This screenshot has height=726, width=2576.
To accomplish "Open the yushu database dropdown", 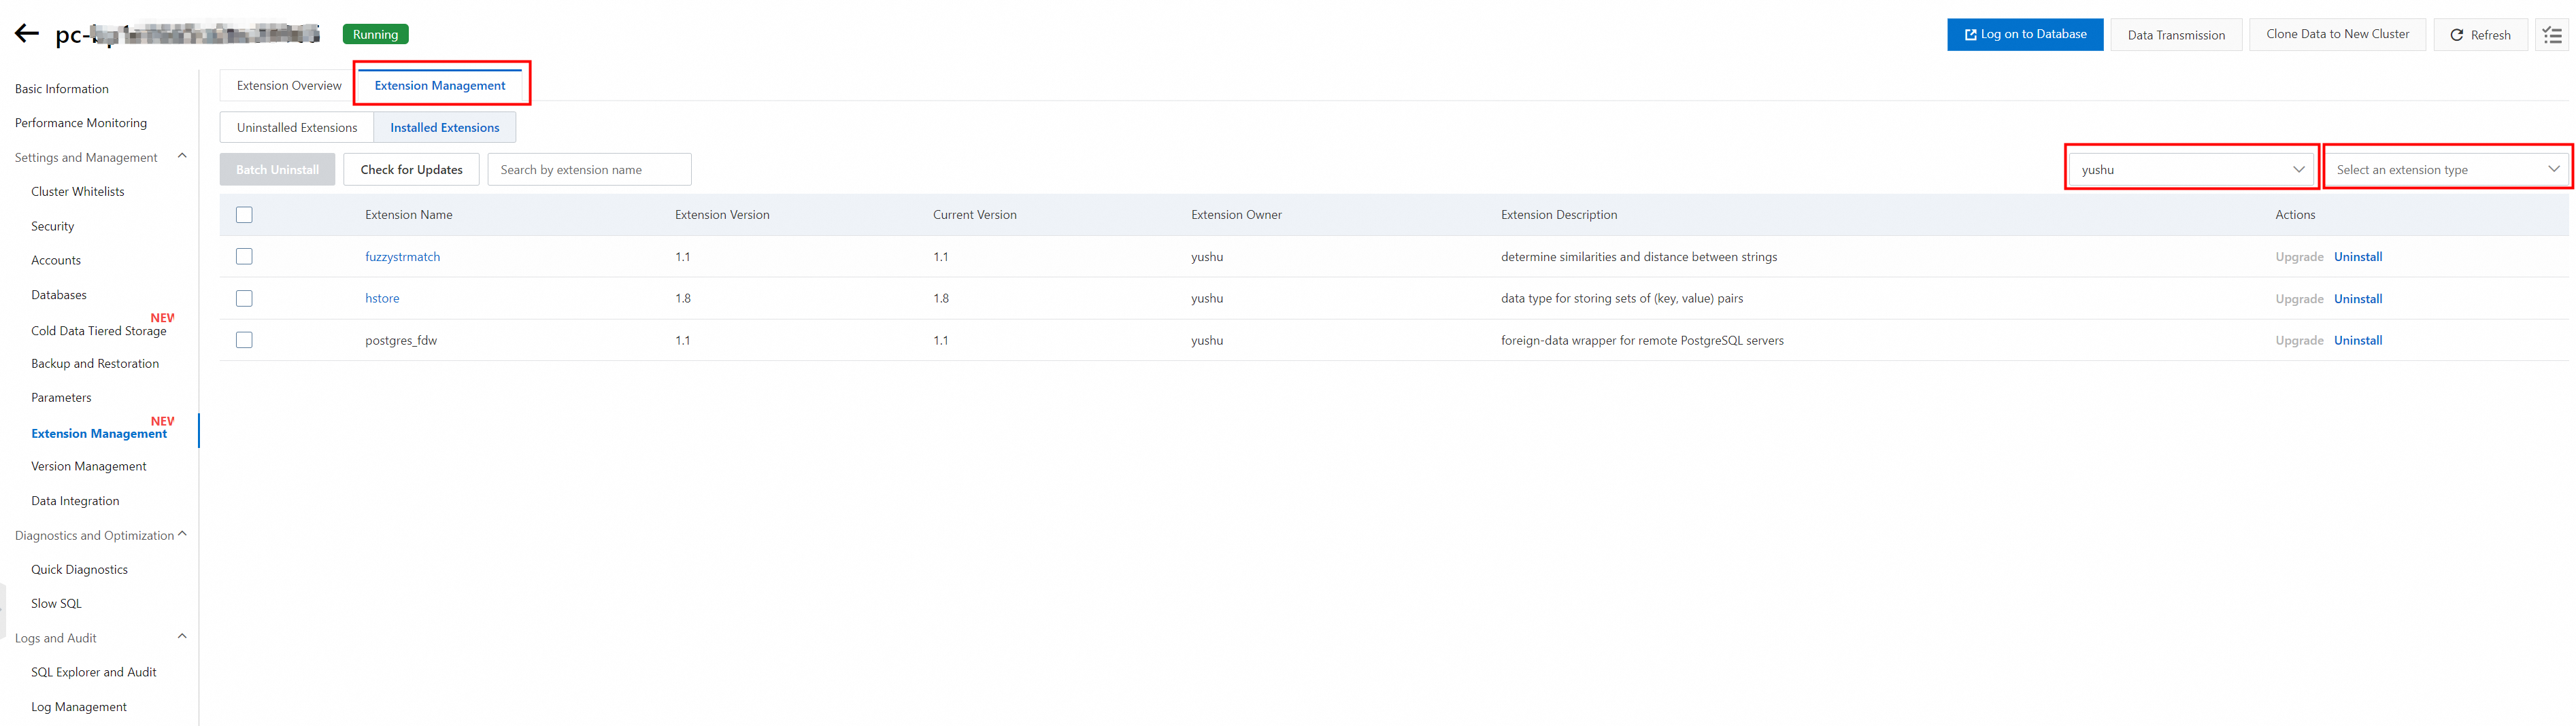I will pyautogui.click(x=2191, y=169).
